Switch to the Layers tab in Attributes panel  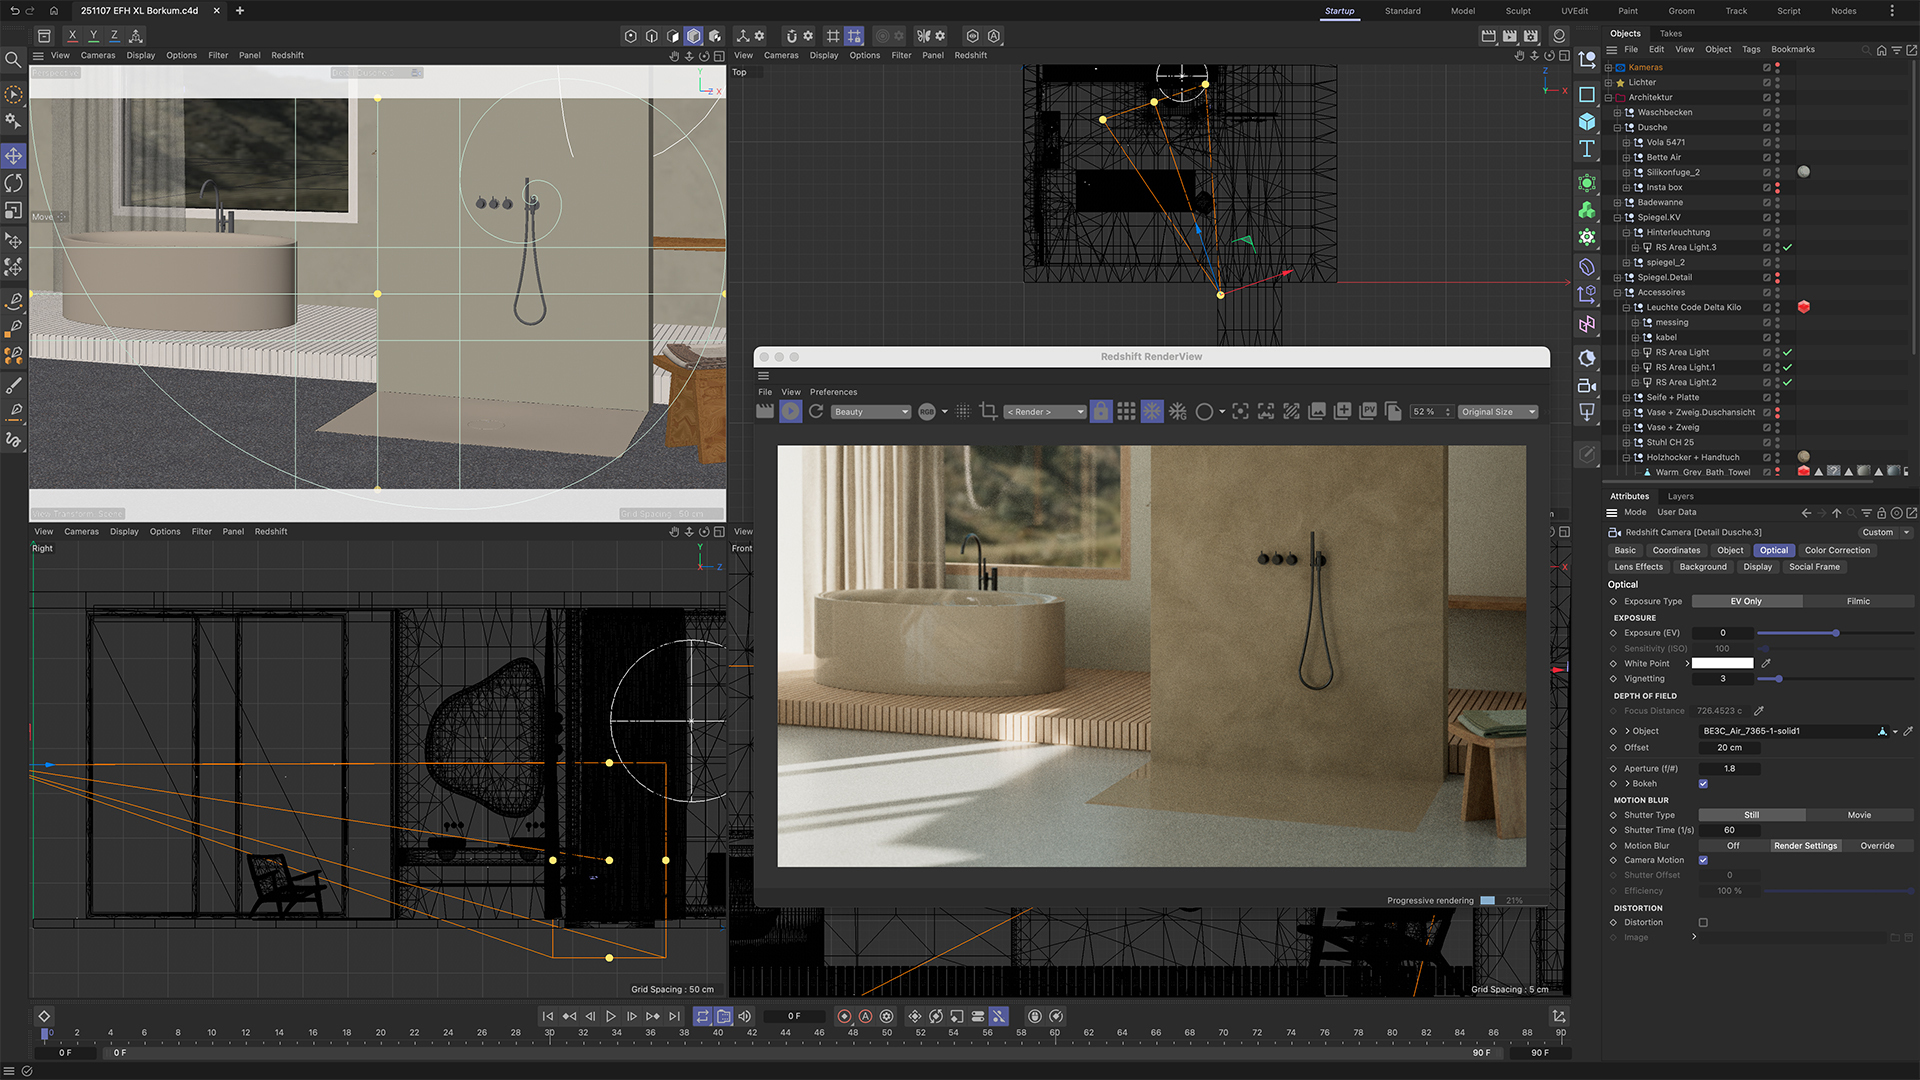click(1680, 496)
